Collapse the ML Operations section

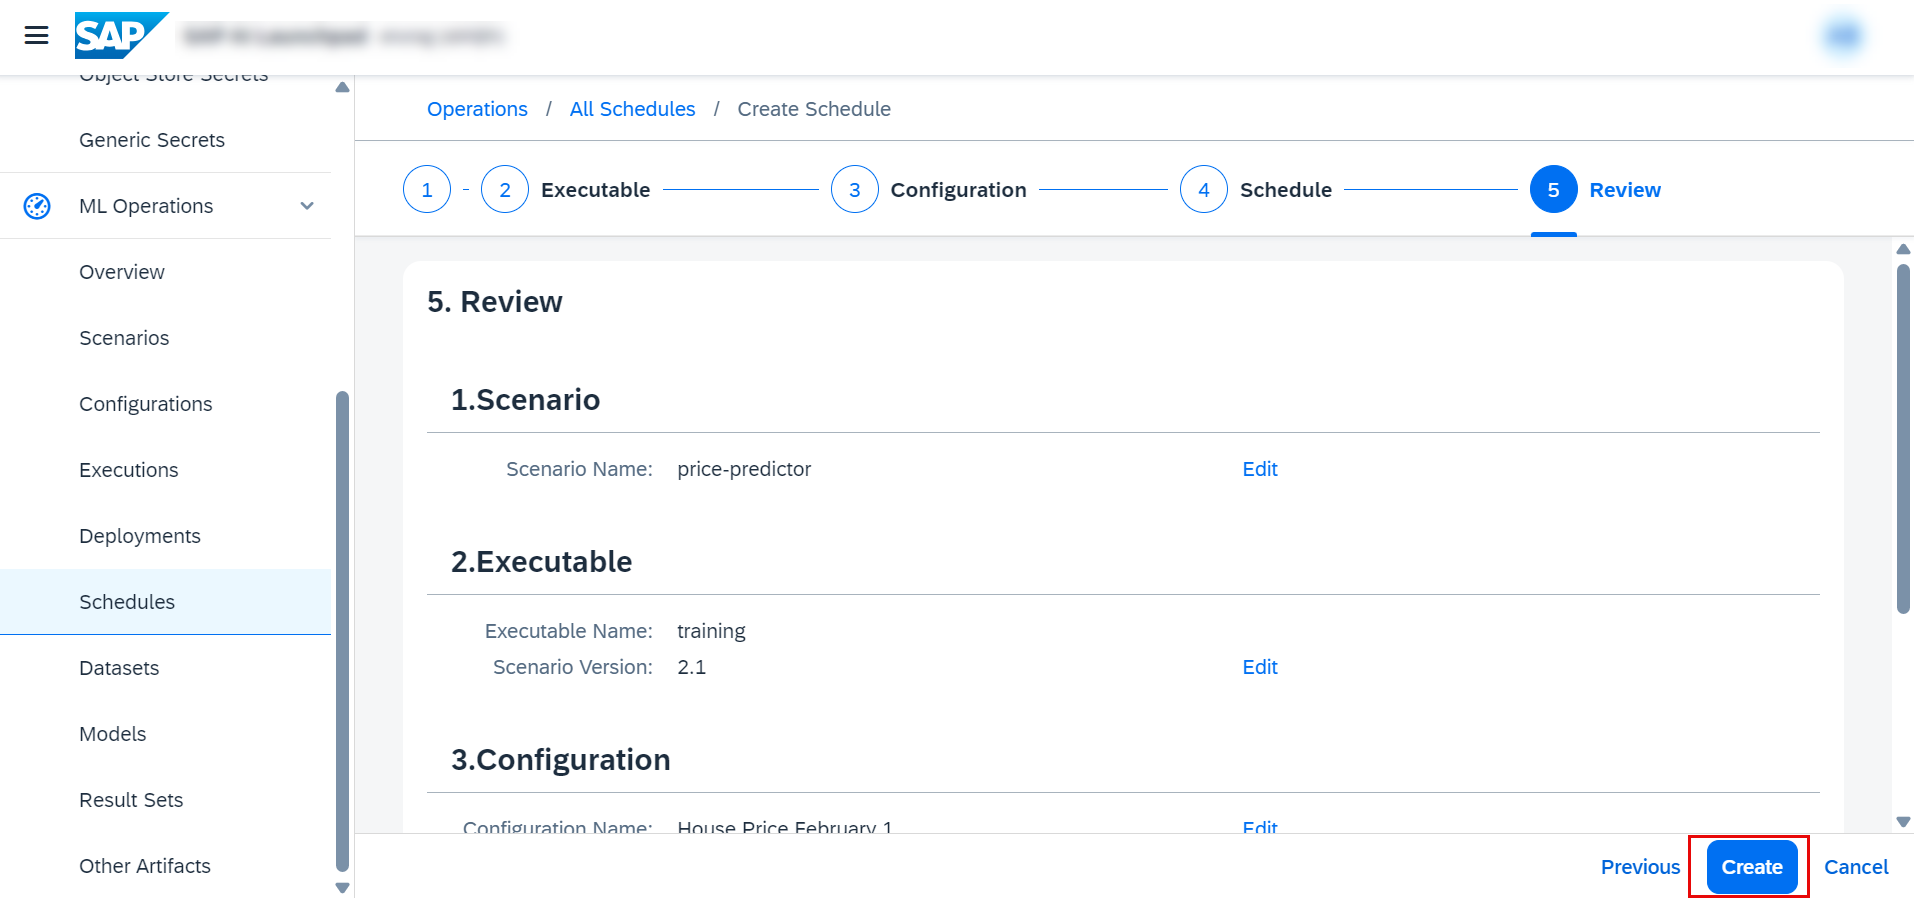[307, 206]
